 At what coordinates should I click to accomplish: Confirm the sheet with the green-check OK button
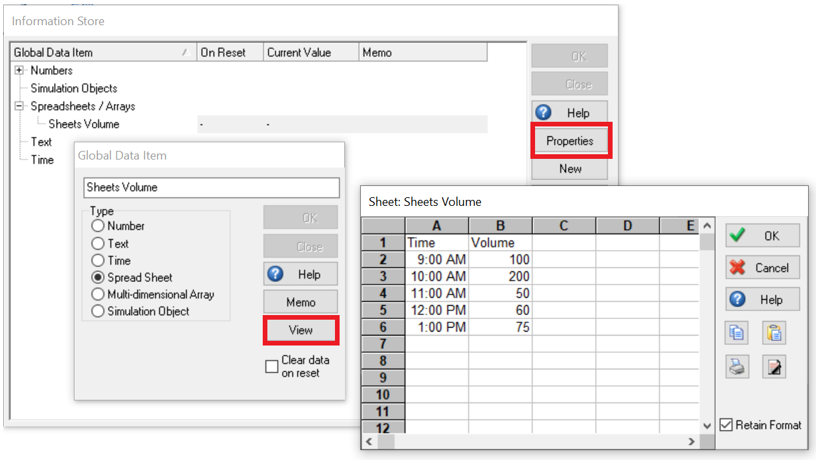tap(762, 235)
